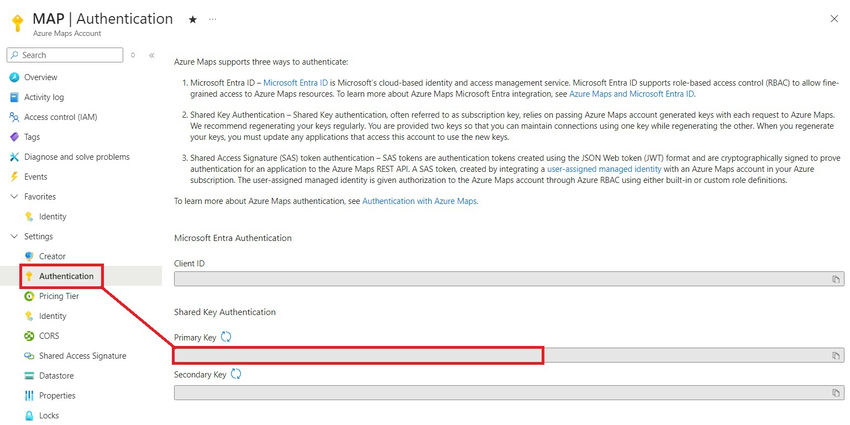Open the Properties page
Viewport: 850px width, 425px height.
(x=57, y=396)
